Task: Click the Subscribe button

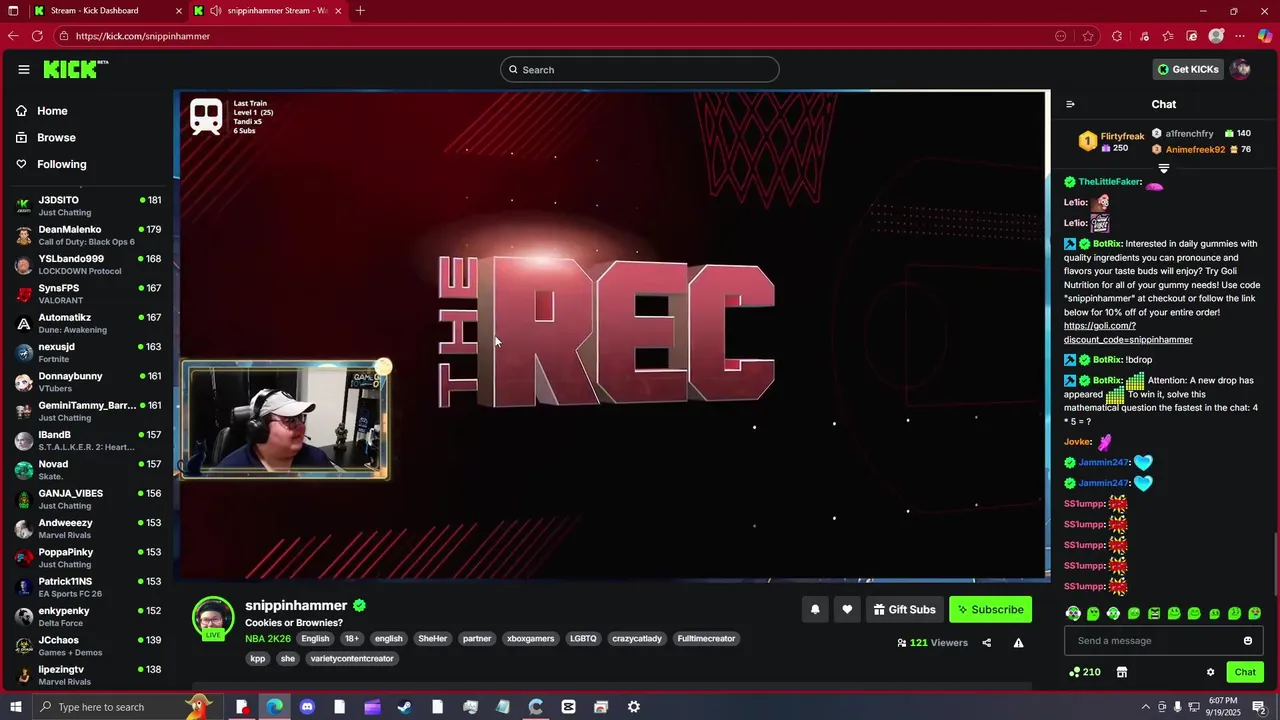Action: click(x=990, y=609)
